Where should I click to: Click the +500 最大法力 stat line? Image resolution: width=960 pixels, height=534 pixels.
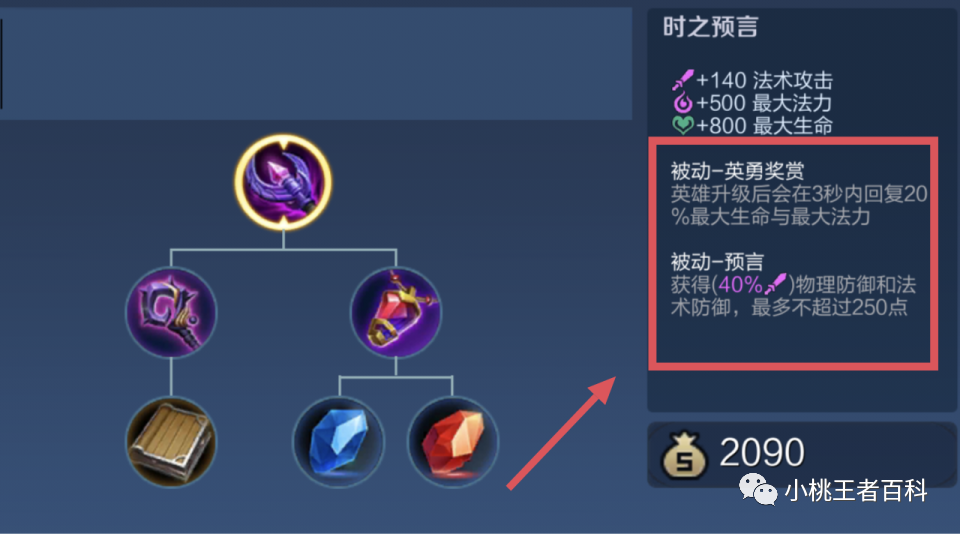pyautogui.click(x=752, y=103)
